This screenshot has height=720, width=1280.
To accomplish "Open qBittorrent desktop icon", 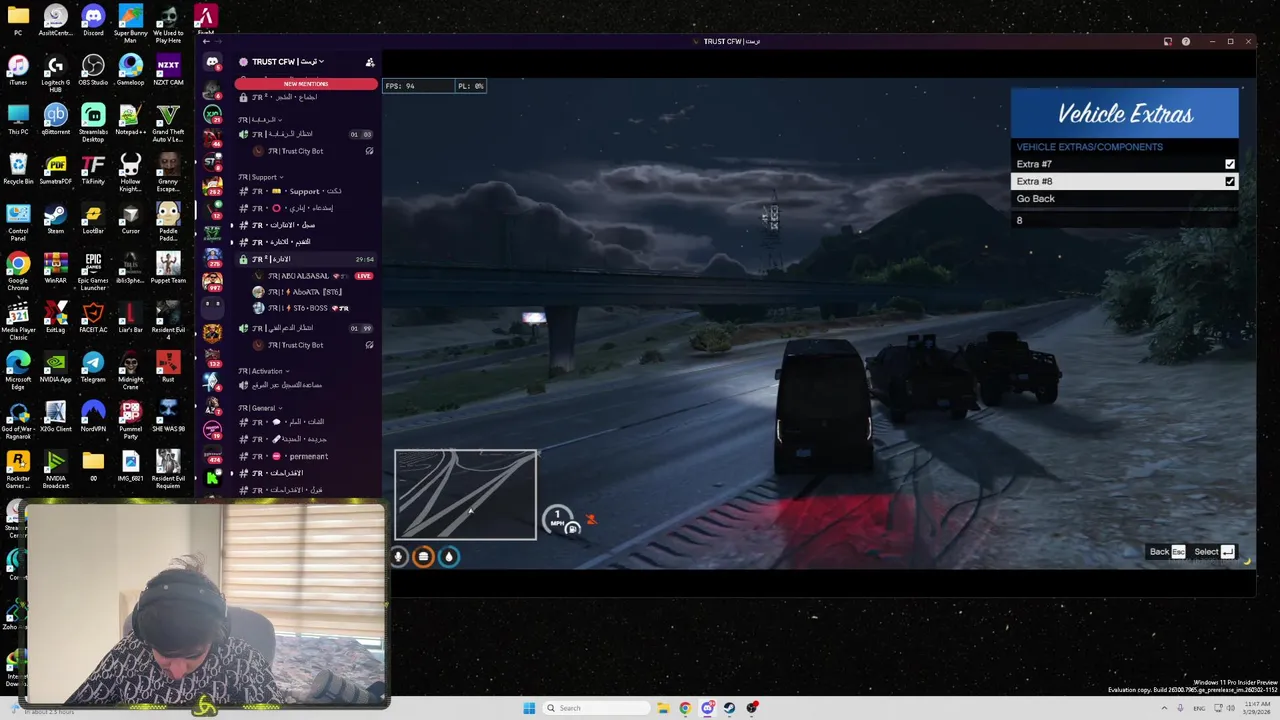I will (x=55, y=119).
